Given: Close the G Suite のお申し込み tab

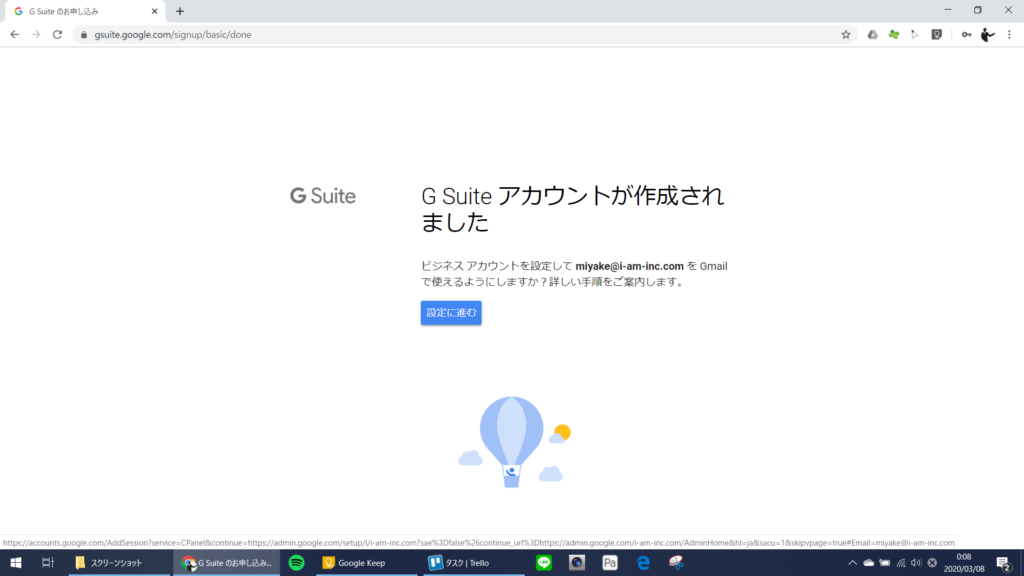Looking at the screenshot, I should 154,12.
